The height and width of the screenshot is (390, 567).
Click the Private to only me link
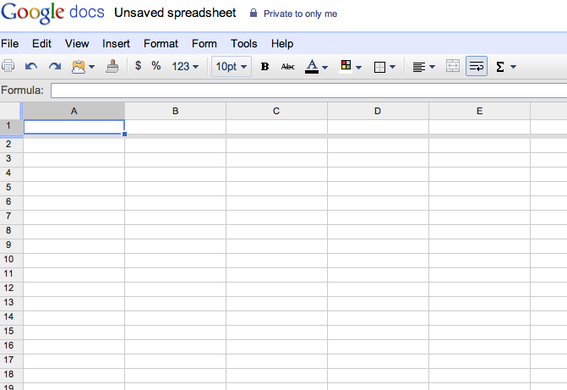click(x=300, y=14)
